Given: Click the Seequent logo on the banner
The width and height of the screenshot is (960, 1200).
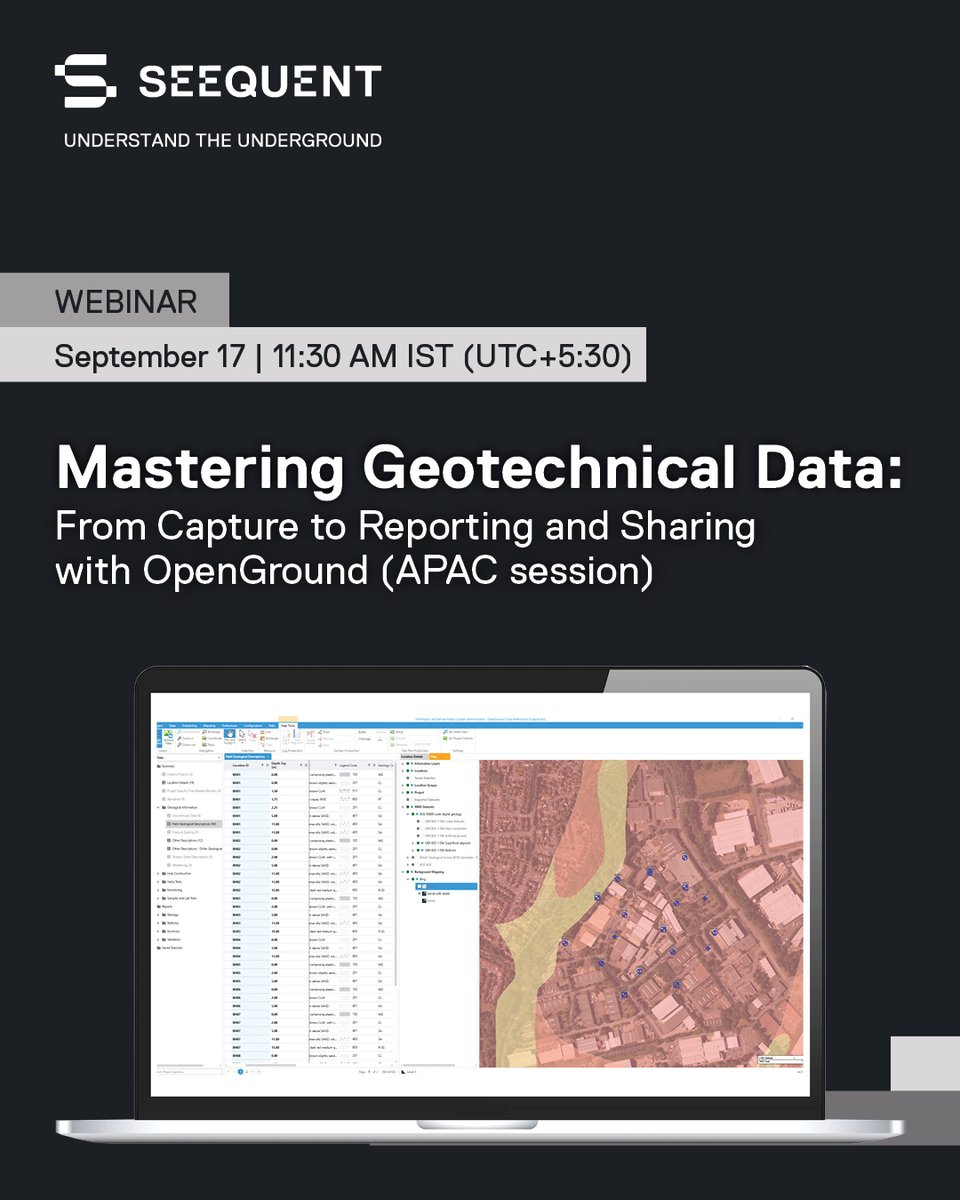Looking at the screenshot, I should (x=218, y=81).
